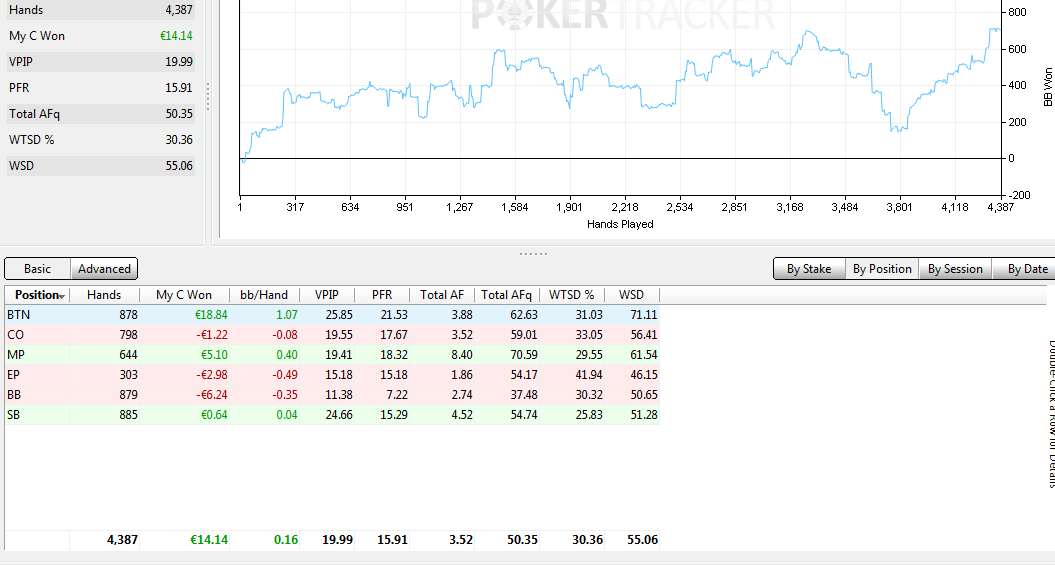Image resolution: width=1055 pixels, height=565 pixels.
Task: Click the BB Won axis label
Action: pos(1047,87)
